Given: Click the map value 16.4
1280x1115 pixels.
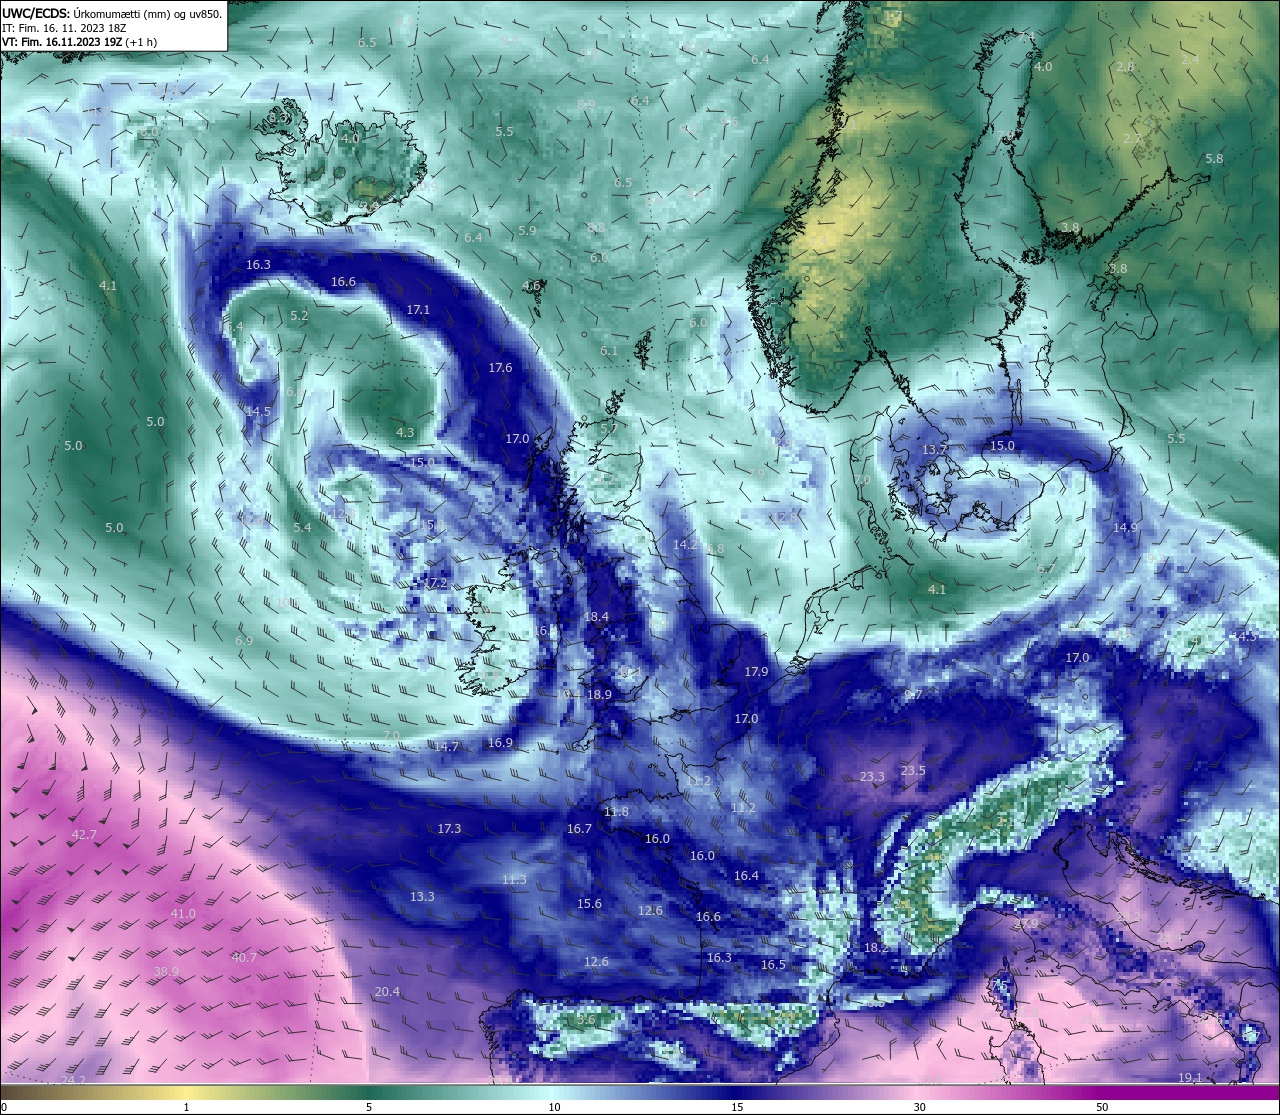Looking at the screenshot, I should tap(746, 875).
